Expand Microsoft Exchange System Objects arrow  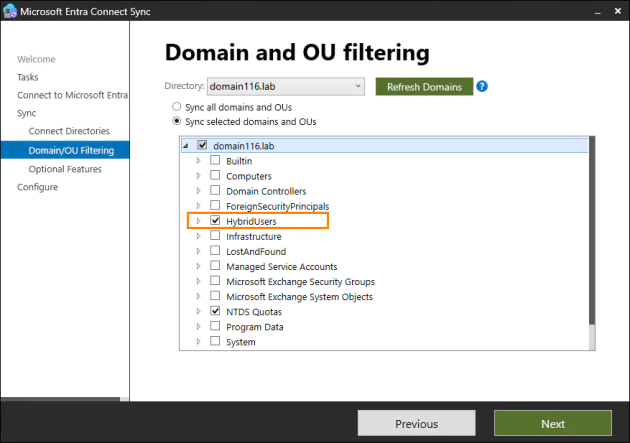(198, 296)
